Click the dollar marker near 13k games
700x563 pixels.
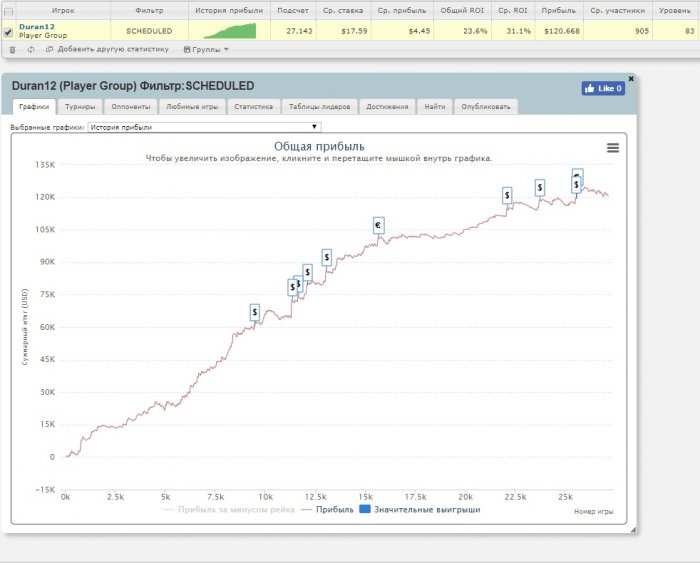(x=326, y=257)
